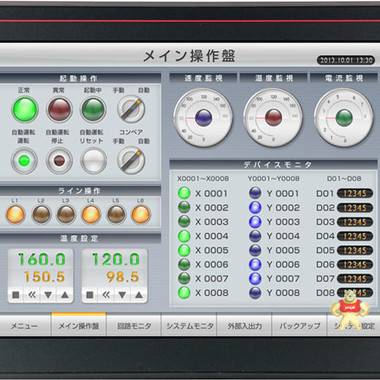
Task: Decrease 120.0 temperature with down arrow
Action: [122, 295]
